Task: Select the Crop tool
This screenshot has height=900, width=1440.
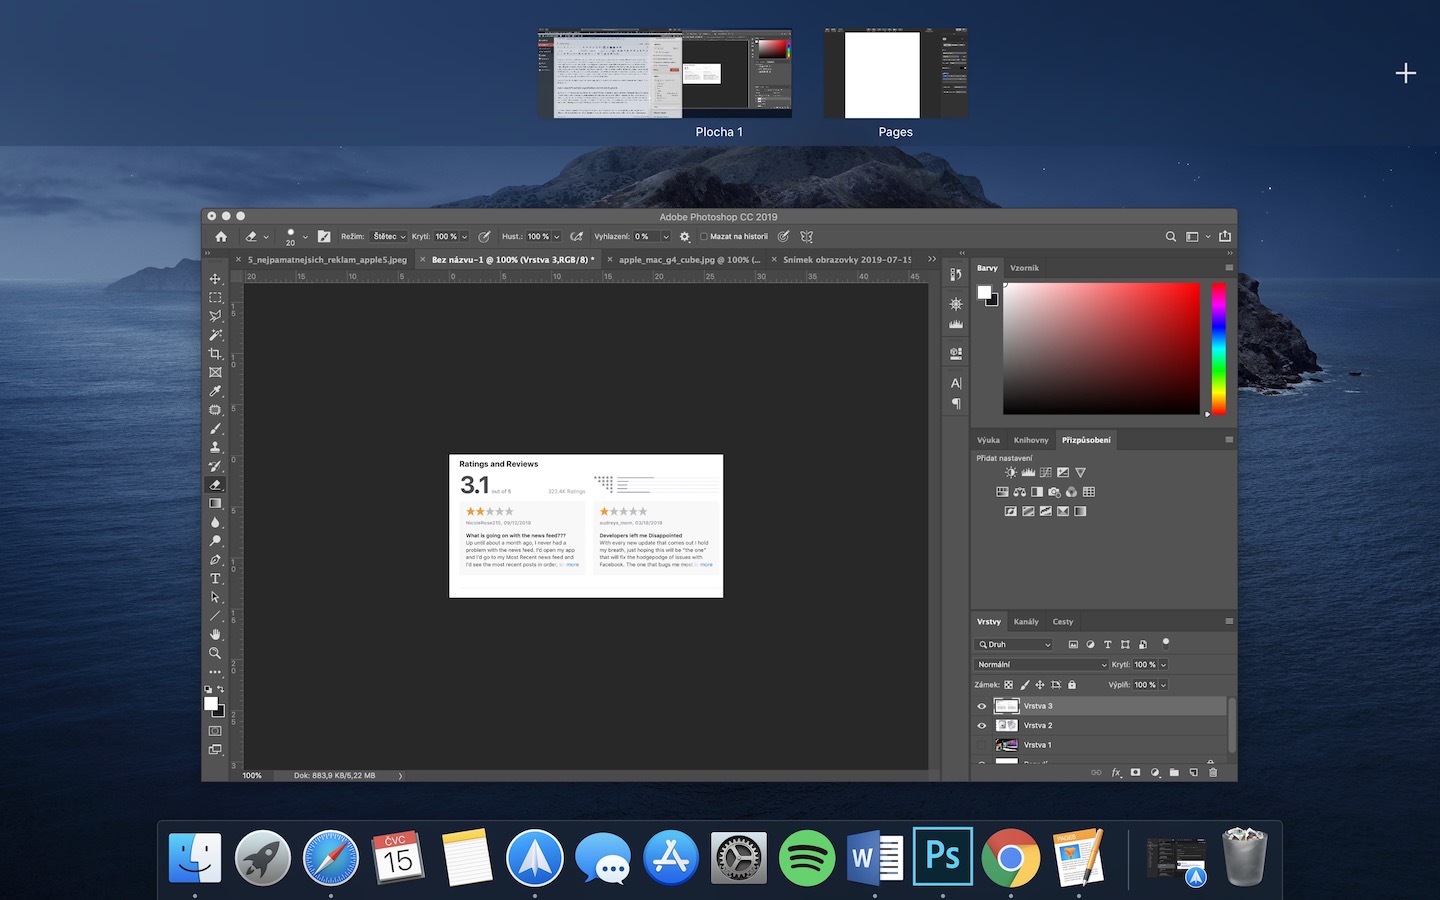Action: pyautogui.click(x=215, y=354)
